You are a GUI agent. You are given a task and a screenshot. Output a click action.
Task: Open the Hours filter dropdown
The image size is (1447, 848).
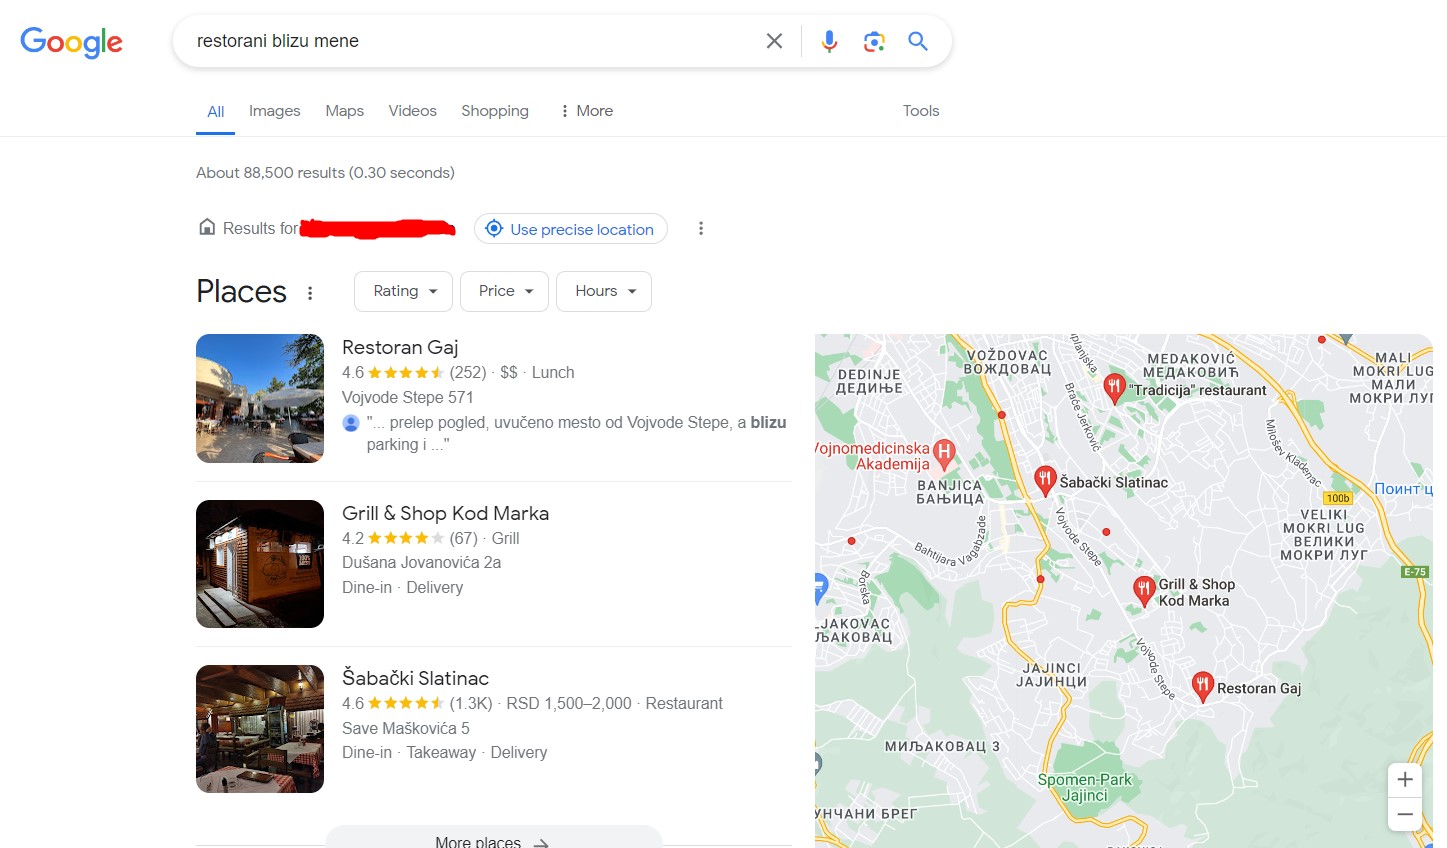tap(604, 291)
